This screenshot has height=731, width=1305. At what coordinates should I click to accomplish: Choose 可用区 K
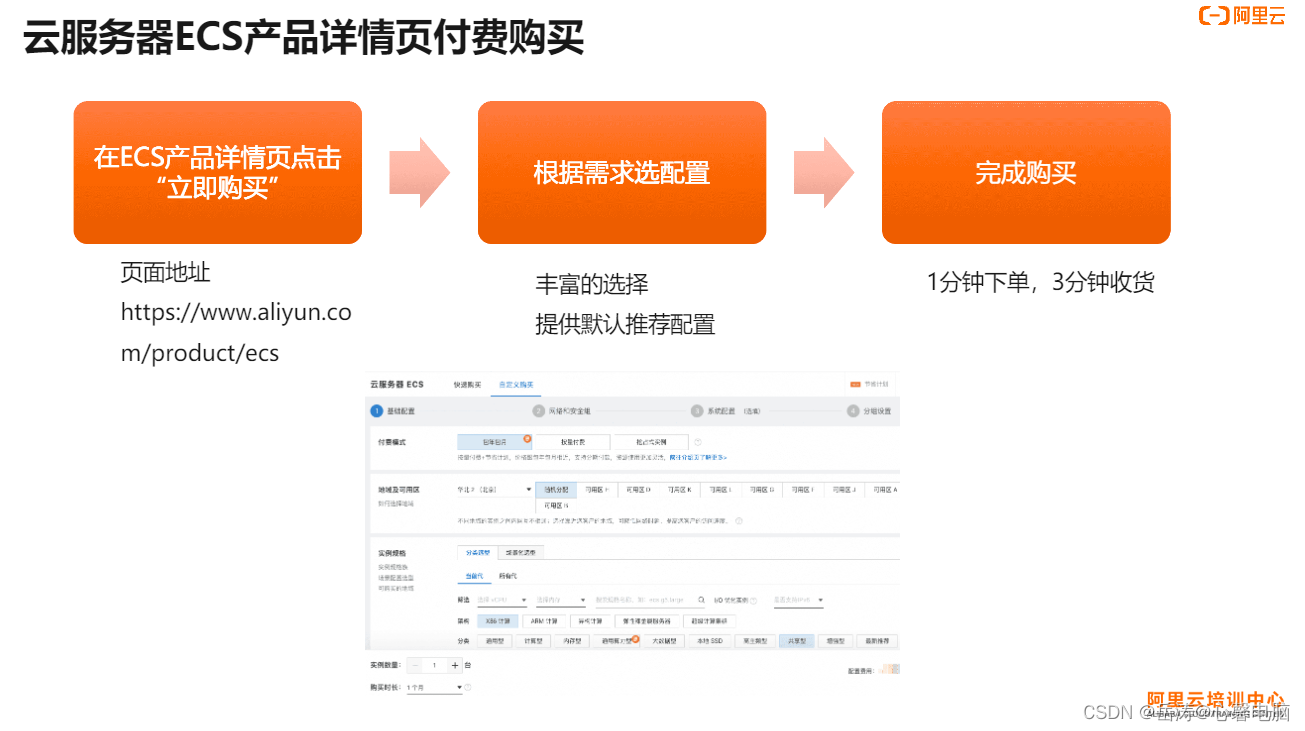tap(679, 490)
